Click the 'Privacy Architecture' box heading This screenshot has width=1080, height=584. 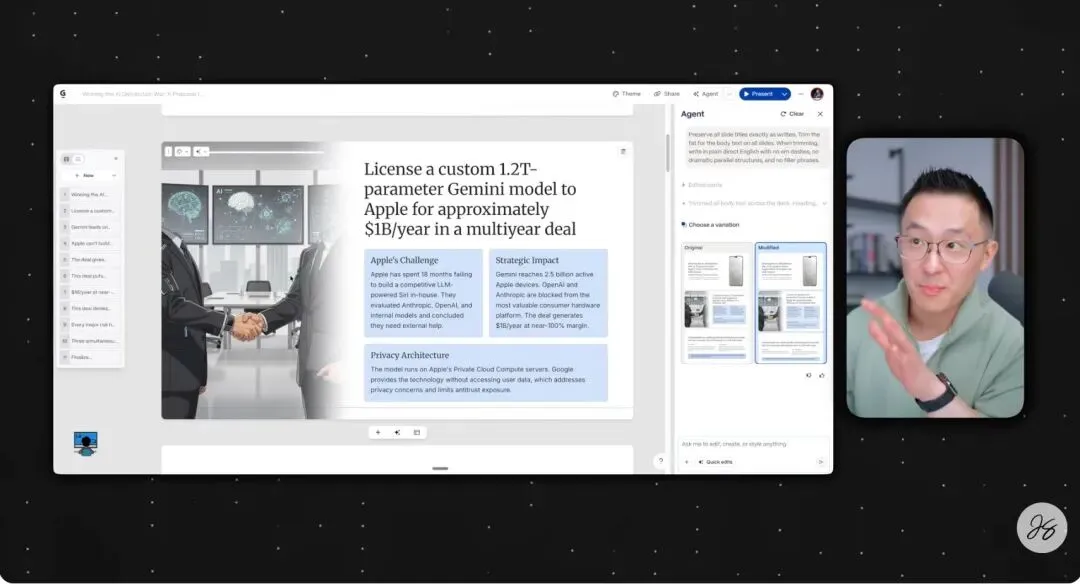click(410, 355)
